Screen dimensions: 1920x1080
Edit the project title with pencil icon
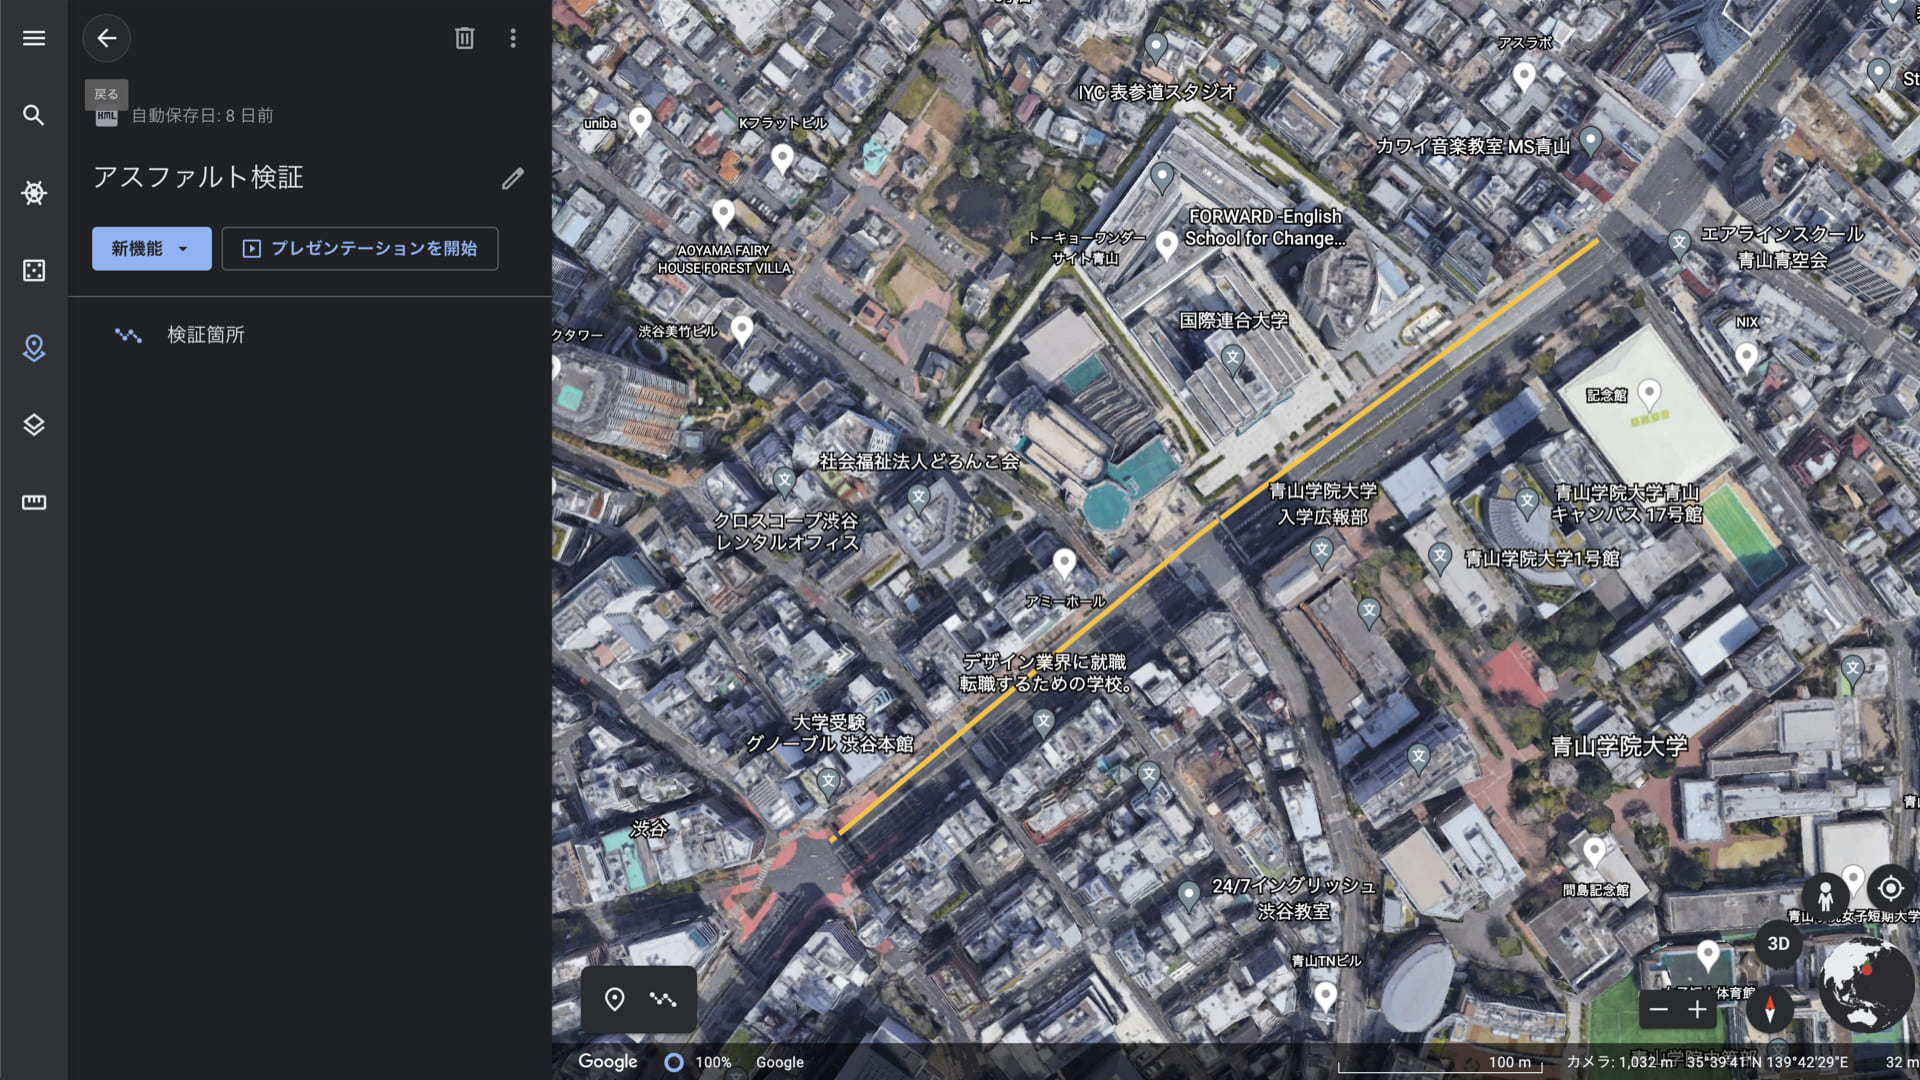[x=513, y=178]
